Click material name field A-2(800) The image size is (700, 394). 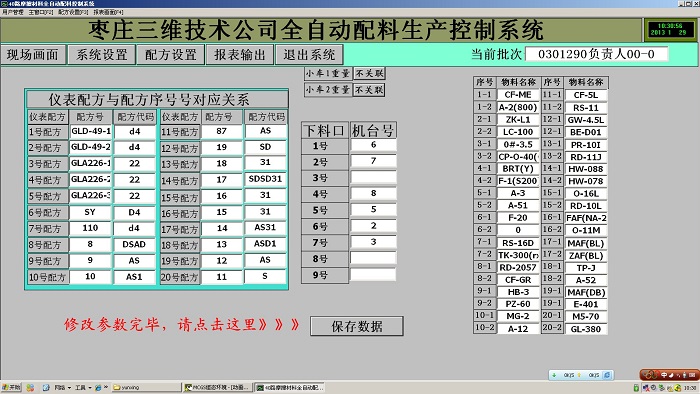tap(518, 107)
